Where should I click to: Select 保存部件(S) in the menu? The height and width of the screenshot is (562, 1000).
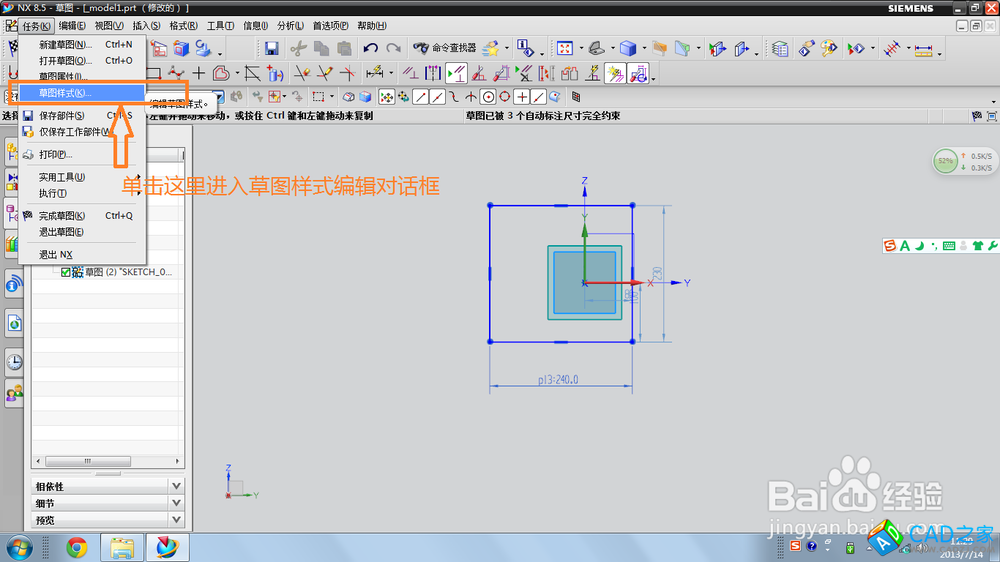point(82,115)
